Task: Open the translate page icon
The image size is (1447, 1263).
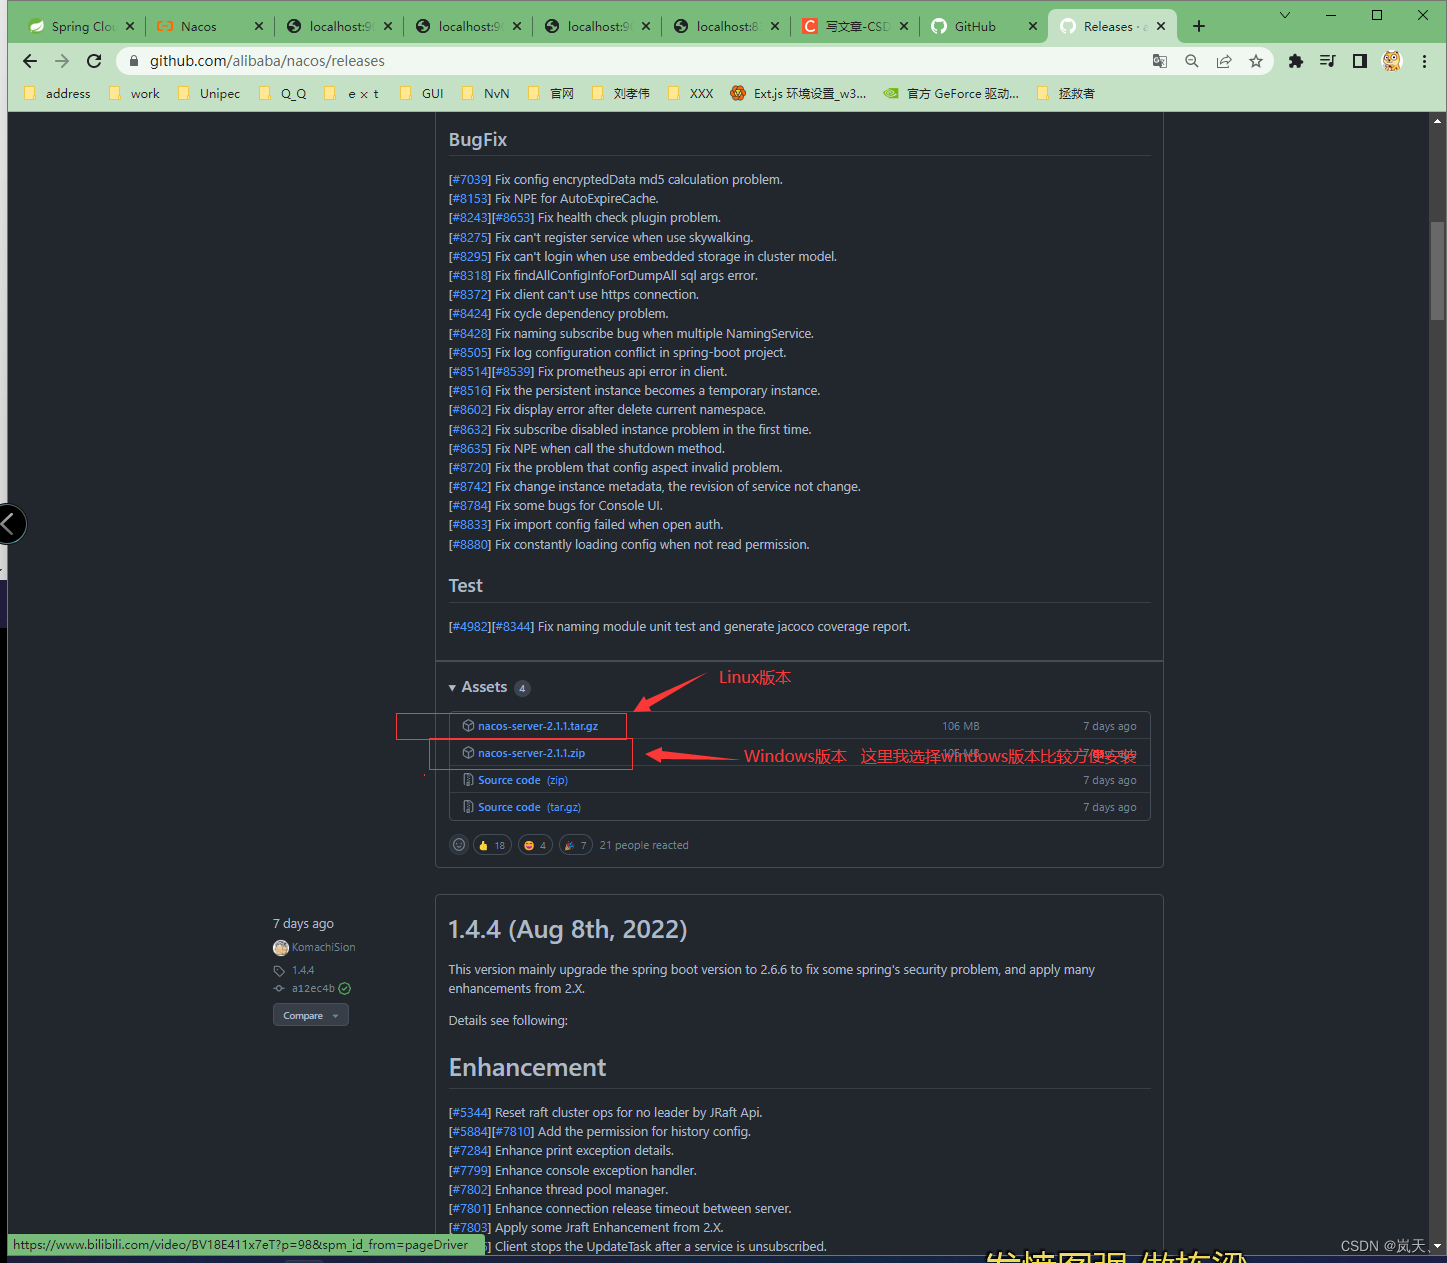Action: [1160, 61]
